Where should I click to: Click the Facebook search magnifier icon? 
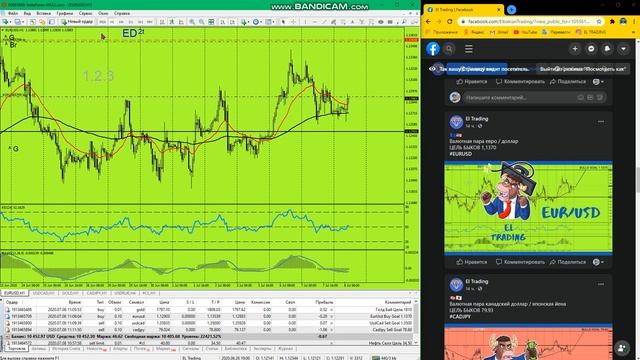[449, 49]
